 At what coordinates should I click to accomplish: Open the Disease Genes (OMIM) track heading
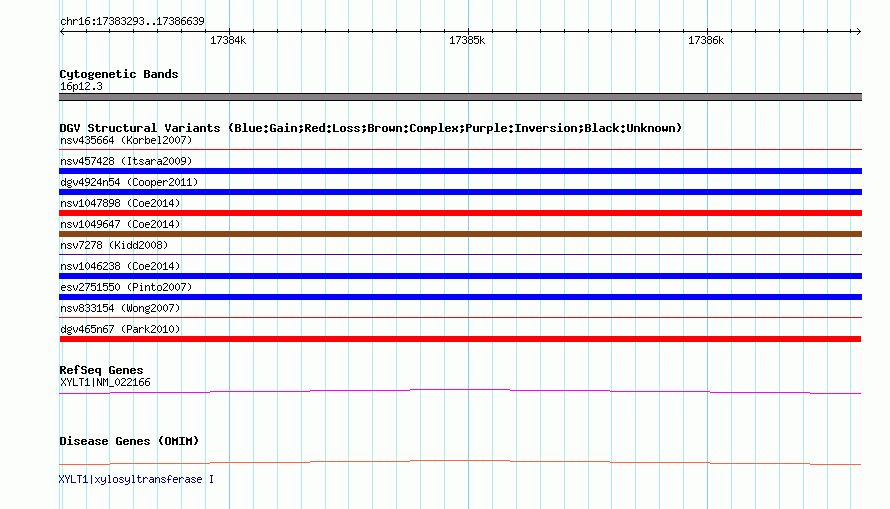pos(129,441)
